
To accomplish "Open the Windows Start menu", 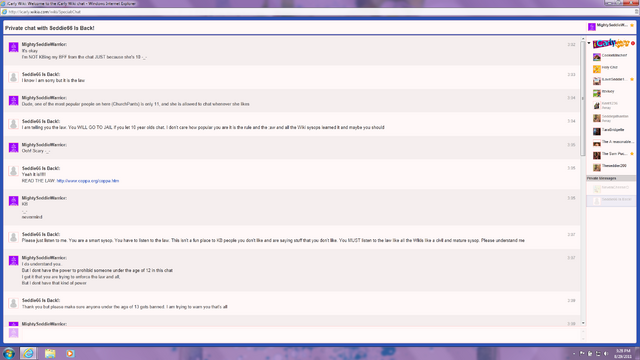I will coord(9,353).
